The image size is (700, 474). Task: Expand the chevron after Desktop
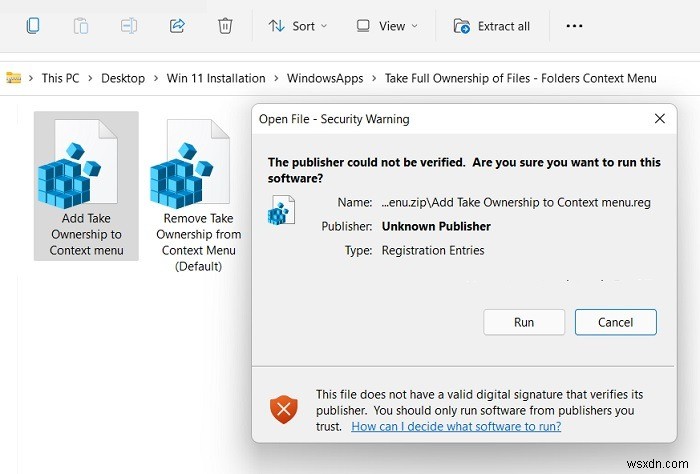(156, 78)
